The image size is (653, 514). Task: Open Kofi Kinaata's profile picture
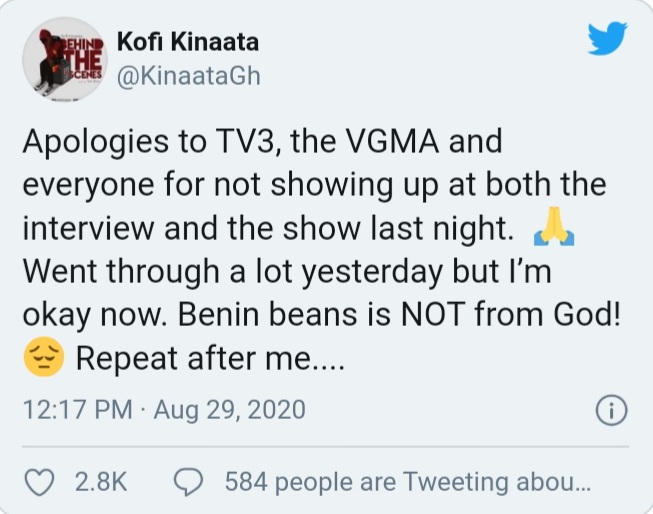(63, 59)
